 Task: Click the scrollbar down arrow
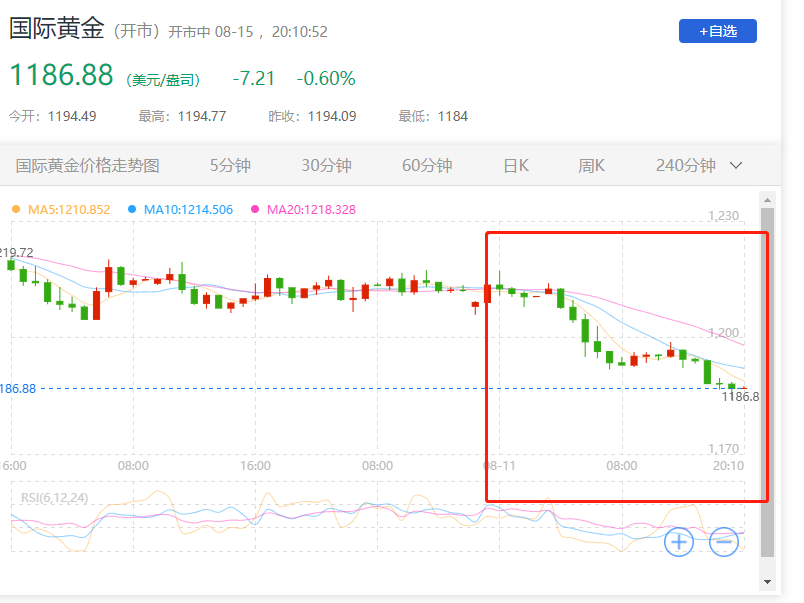tap(767, 581)
